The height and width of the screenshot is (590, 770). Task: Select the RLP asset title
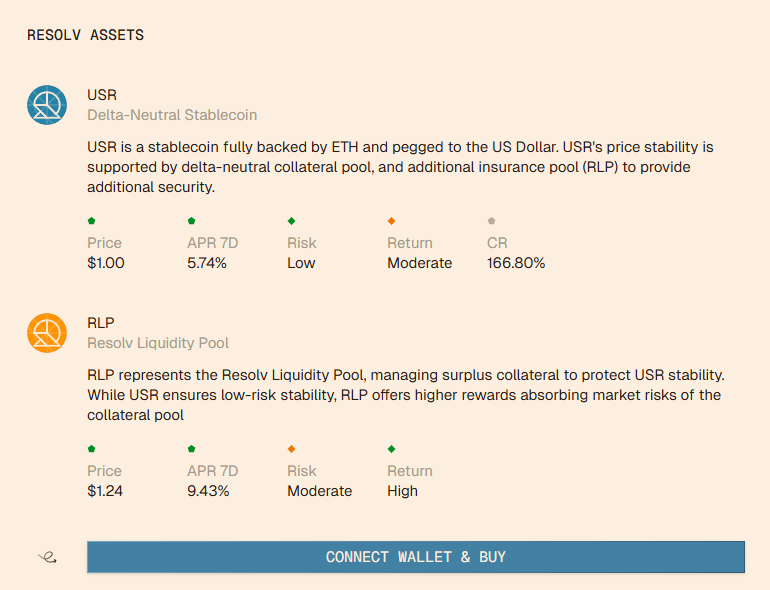tap(101, 323)
